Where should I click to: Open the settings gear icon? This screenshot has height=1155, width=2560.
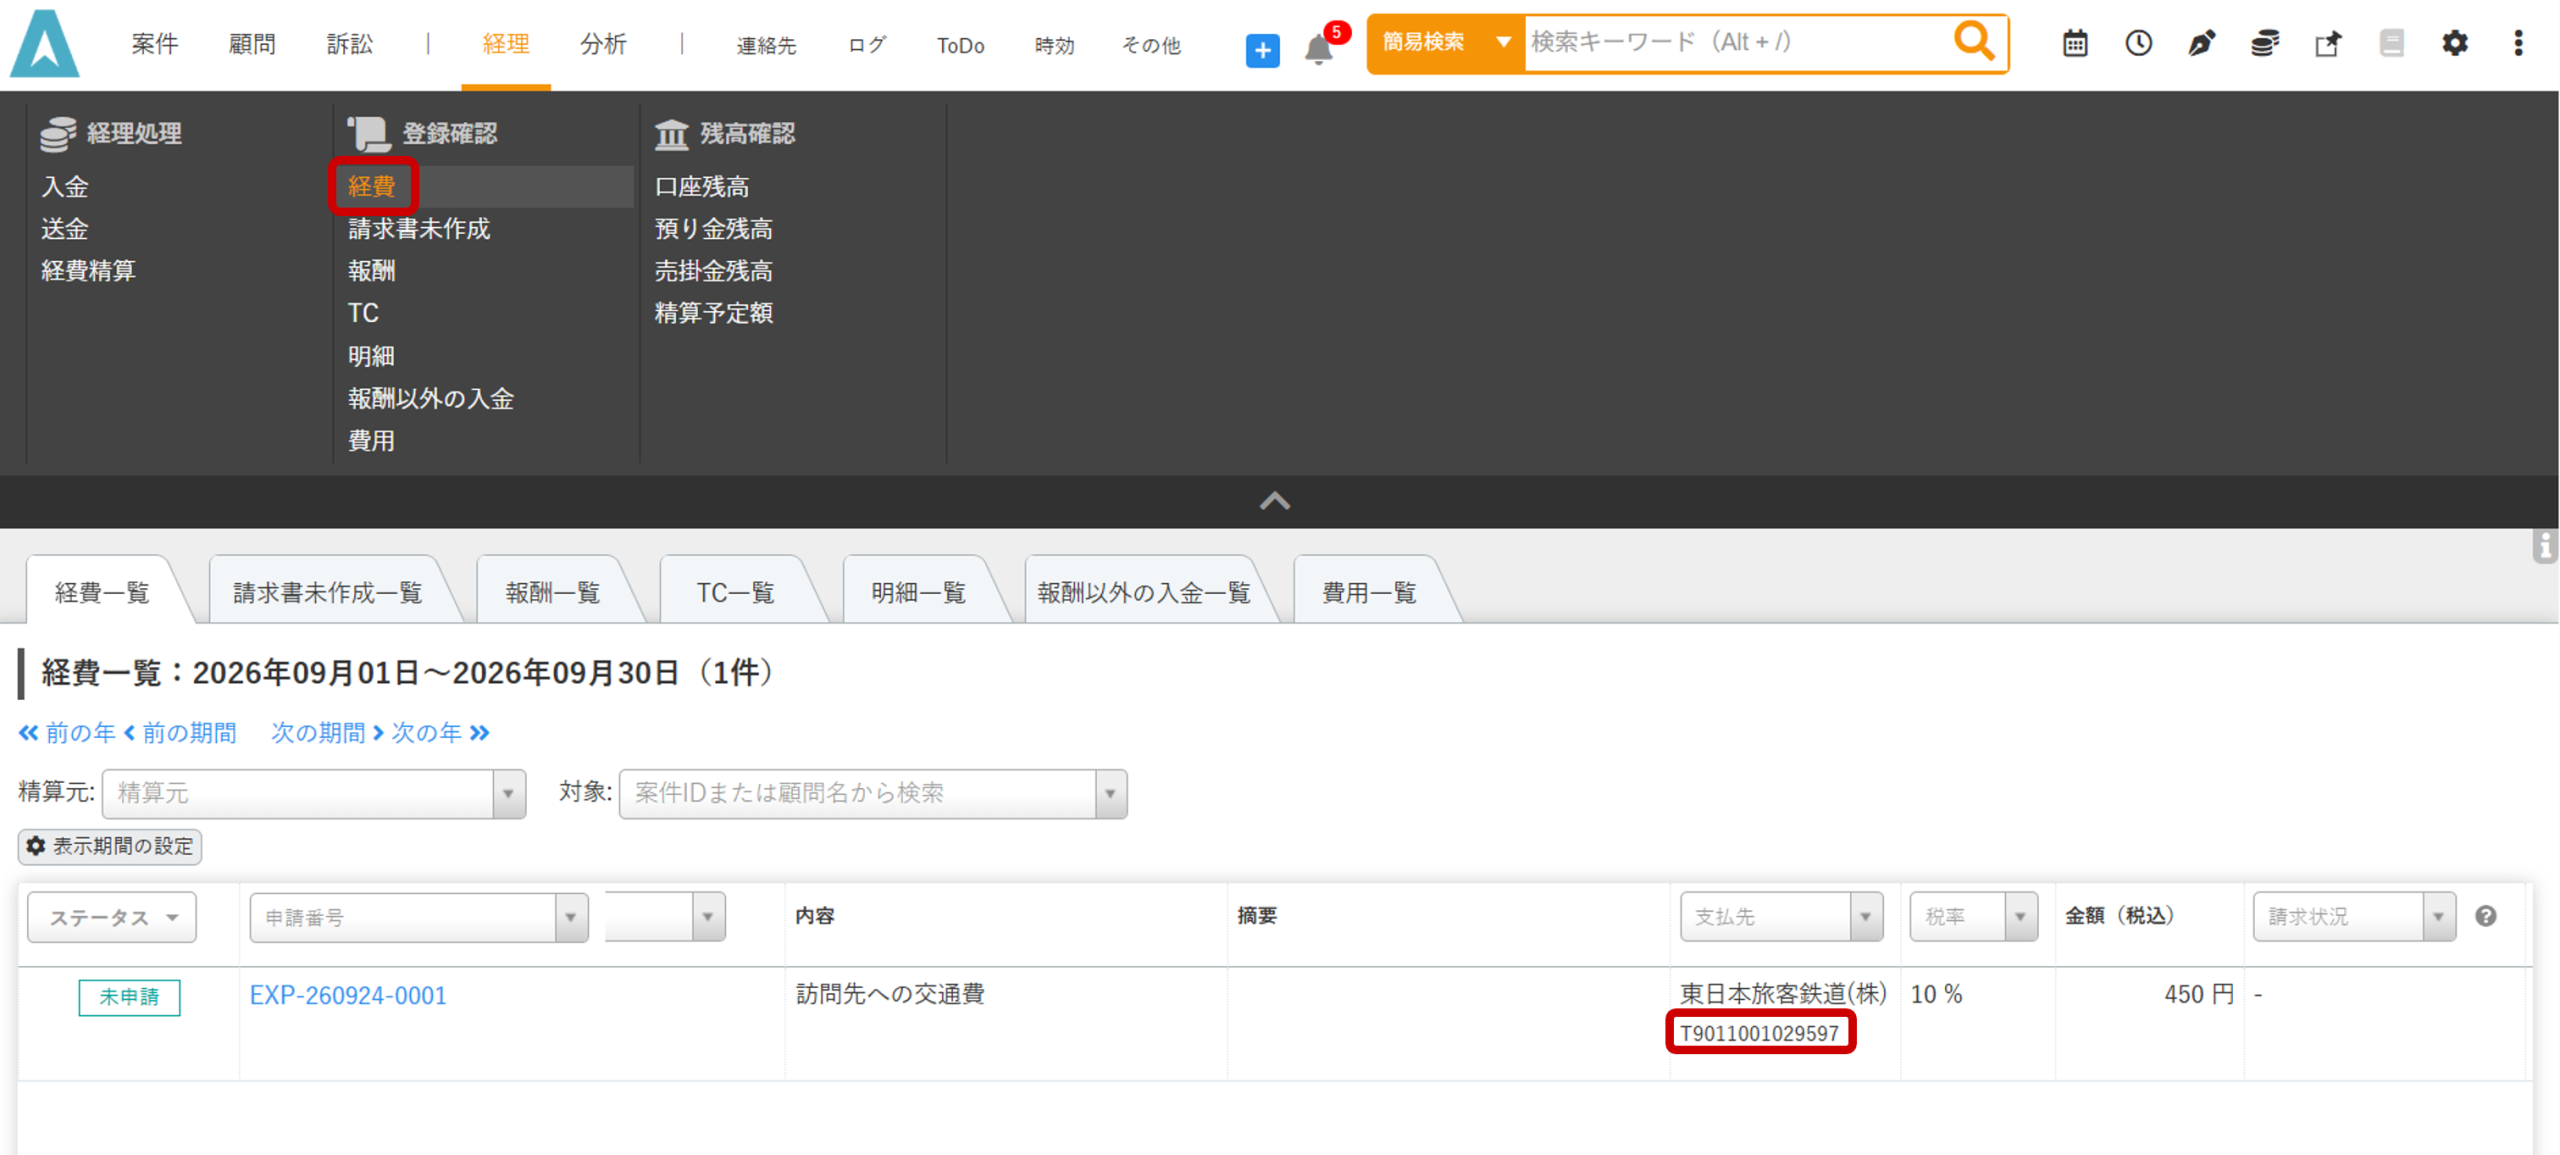(2454, 43)
